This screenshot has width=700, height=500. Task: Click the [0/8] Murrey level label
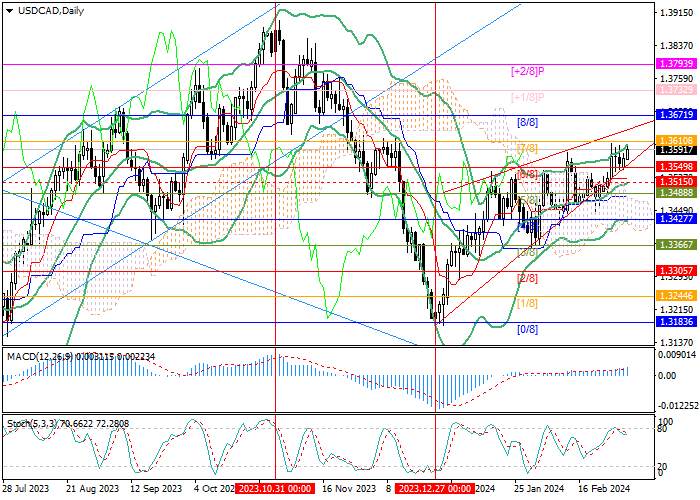(527, 329)
